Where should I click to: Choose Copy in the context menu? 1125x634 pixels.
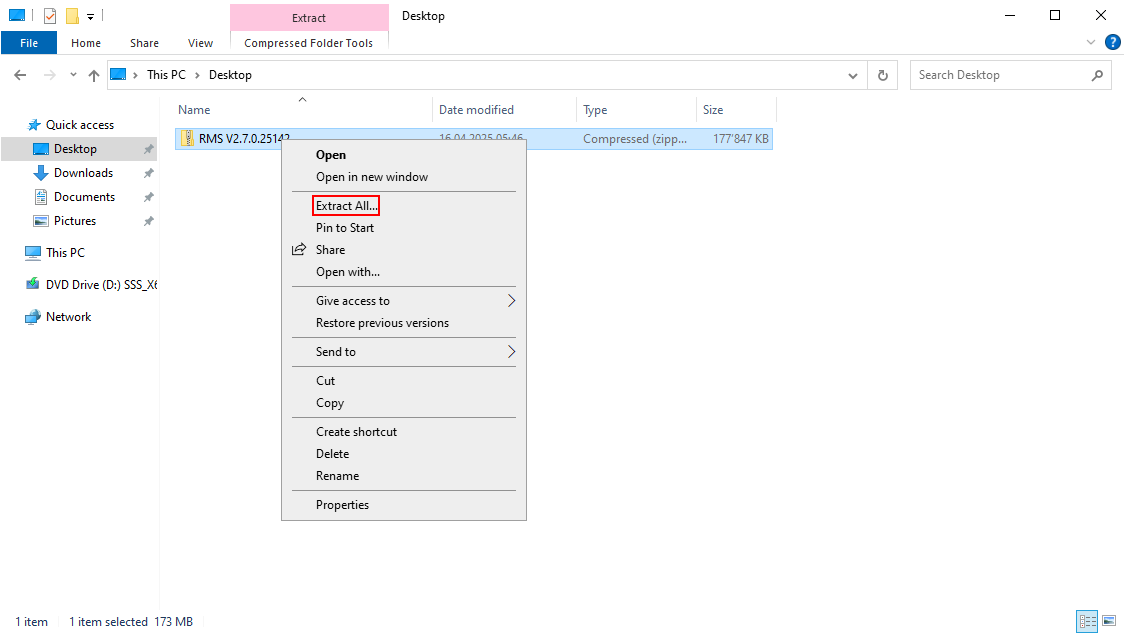pyautogui.click(x=404, y=404)
